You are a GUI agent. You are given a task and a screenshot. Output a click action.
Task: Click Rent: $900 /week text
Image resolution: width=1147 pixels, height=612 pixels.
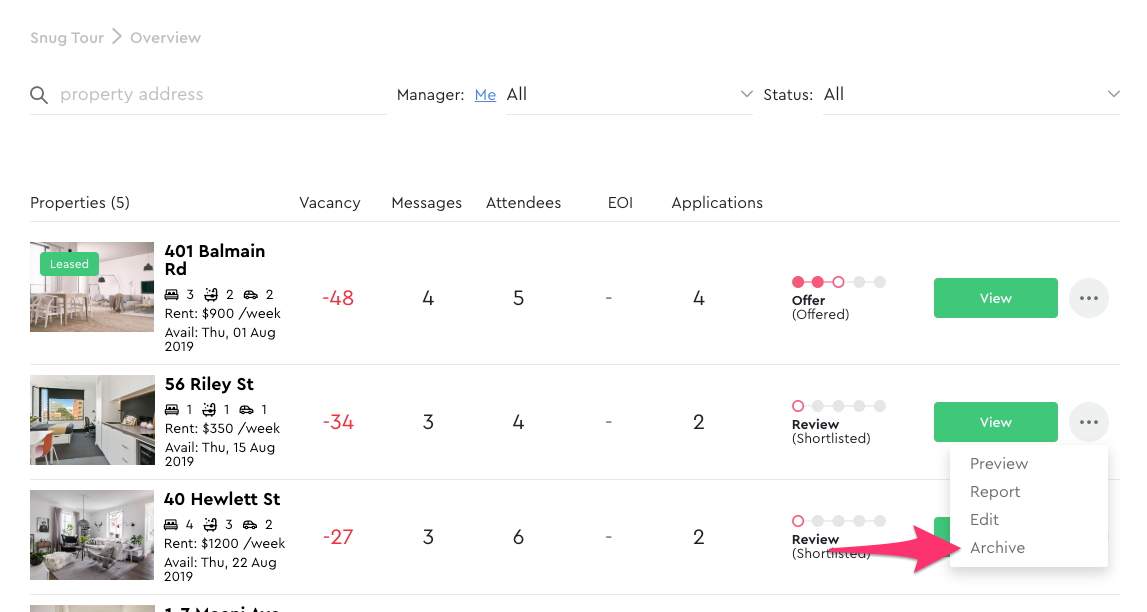click(222, 313)
